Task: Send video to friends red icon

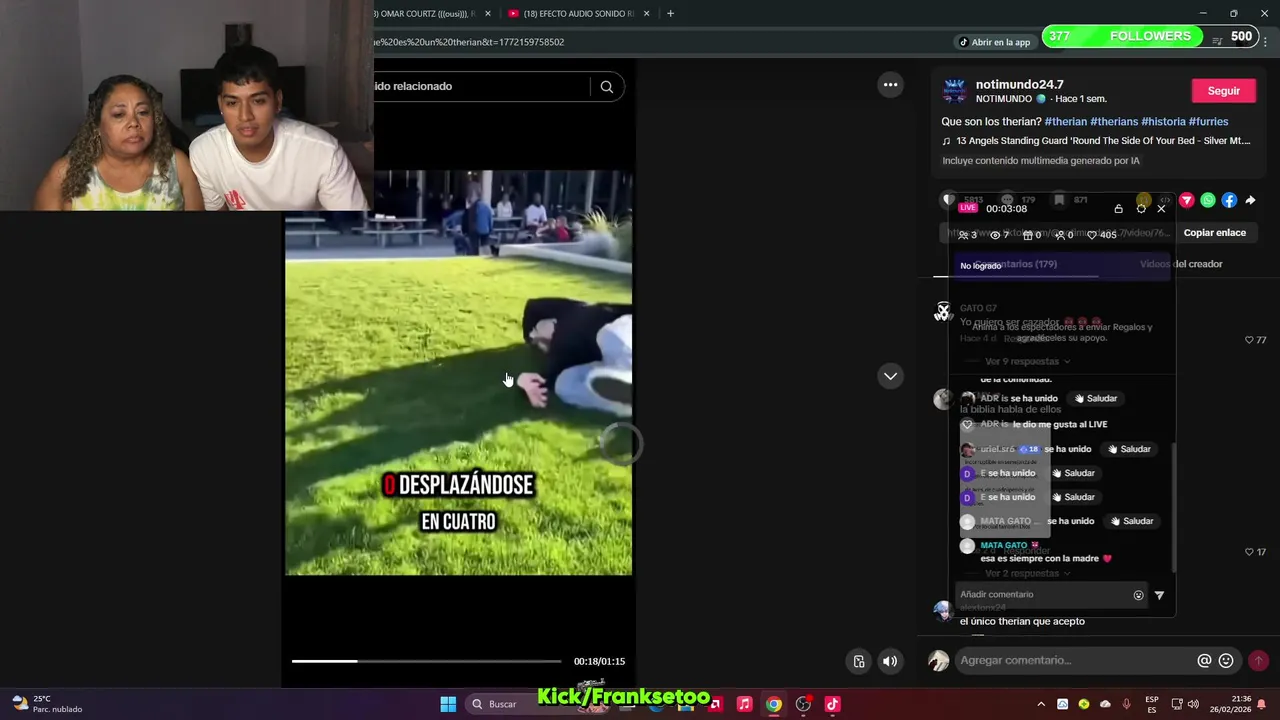Action: click(1187, 200)
